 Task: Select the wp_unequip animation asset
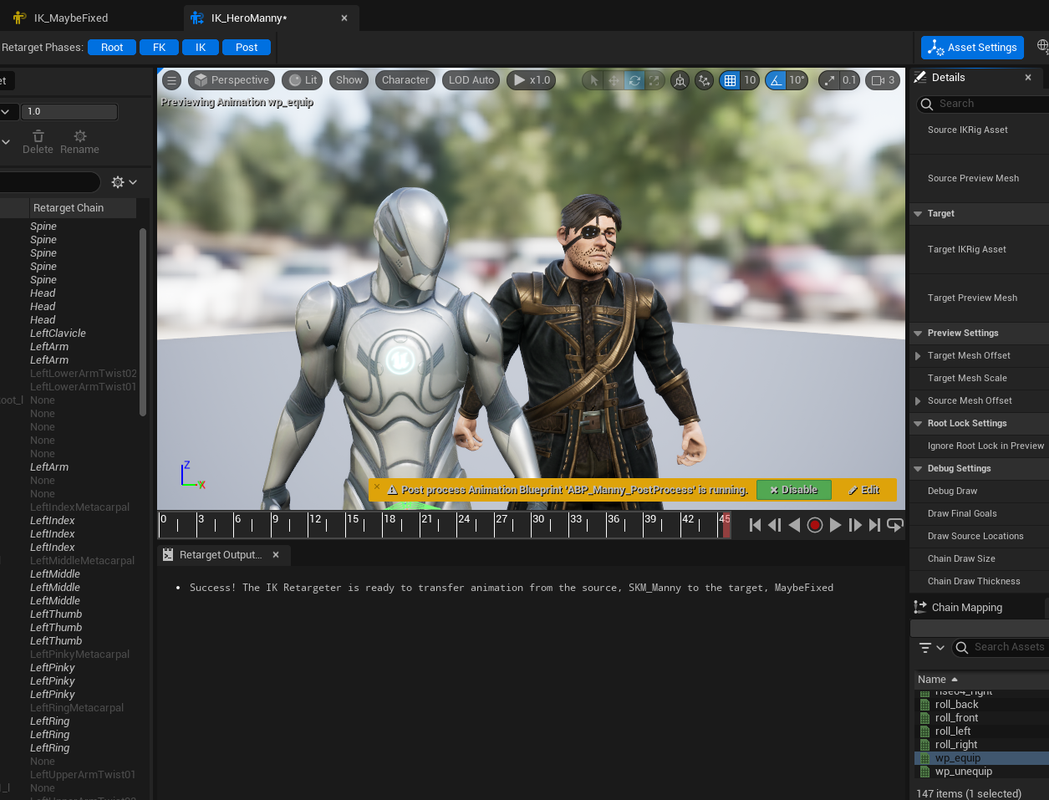point(963,772)
